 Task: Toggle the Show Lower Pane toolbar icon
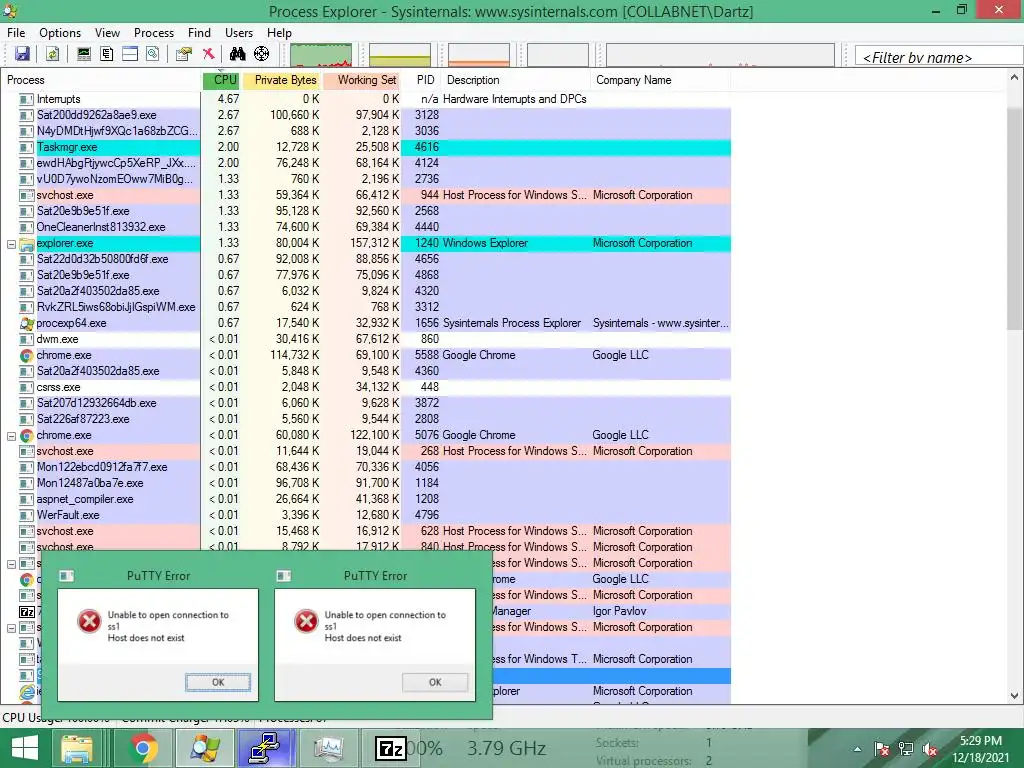coord(130,54)
